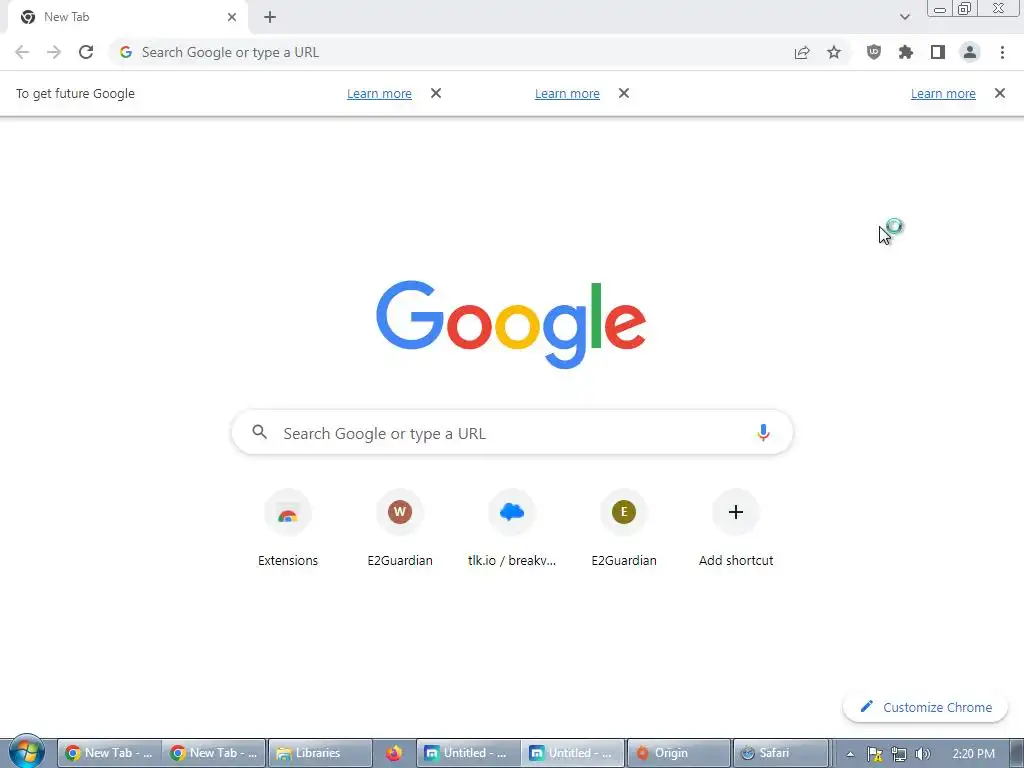Toggle the side panel

coord(938,52)
